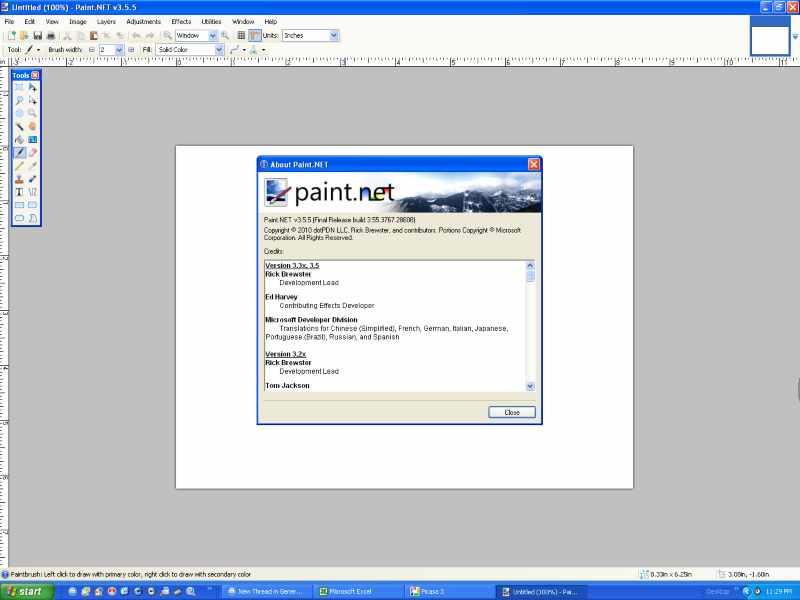The height and width of the screenshot is (600, 800).
Task: Select the Eraser tool
Action: point(33,153)
